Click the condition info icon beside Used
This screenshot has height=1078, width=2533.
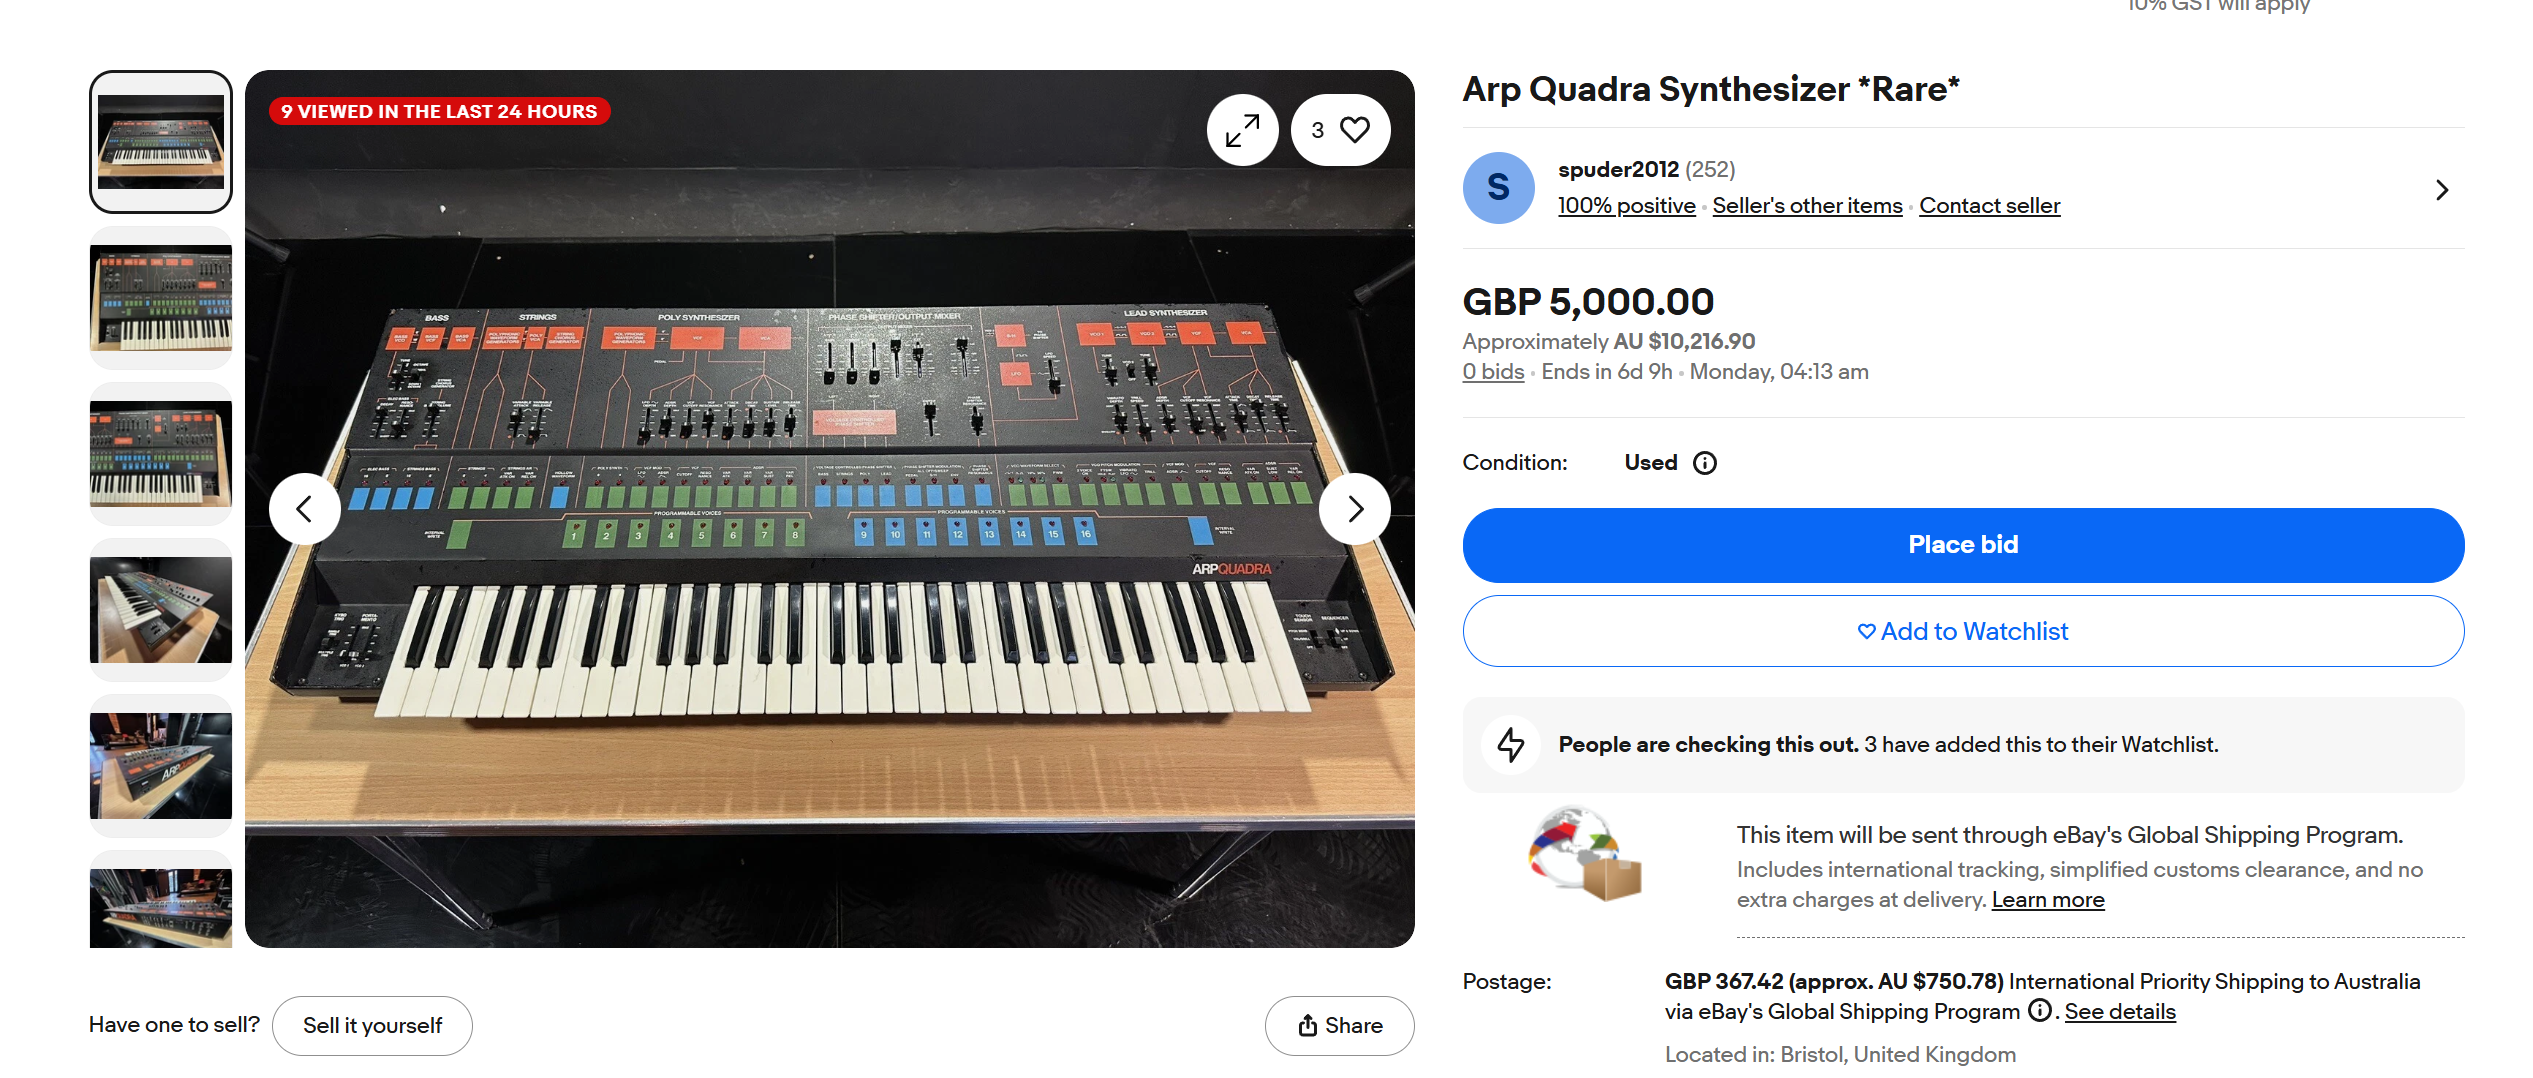[1704, 463]
